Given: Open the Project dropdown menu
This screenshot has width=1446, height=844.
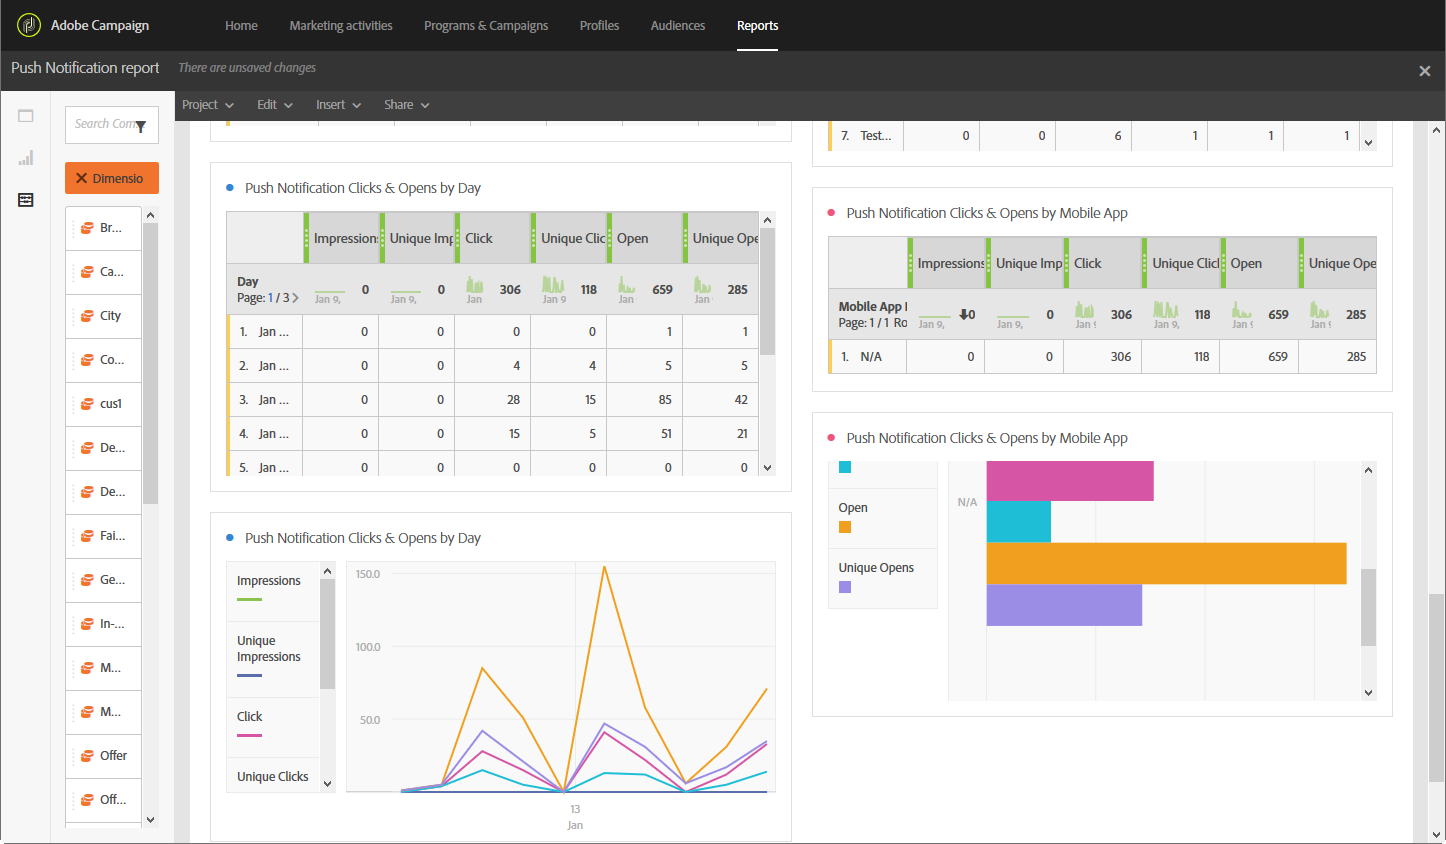Looking at the screenshot, I should [208, 105].
